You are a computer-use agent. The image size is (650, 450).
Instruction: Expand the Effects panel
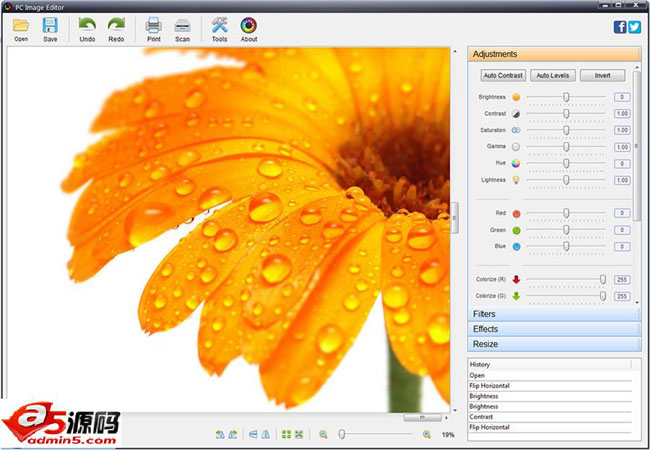pyautogui.click(x=555, y=329)
